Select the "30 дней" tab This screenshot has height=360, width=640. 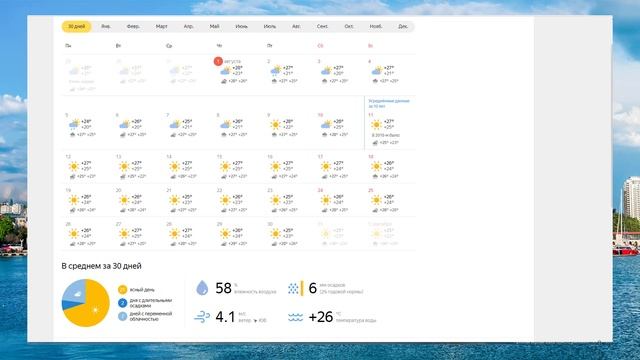[x=76, y=27]
